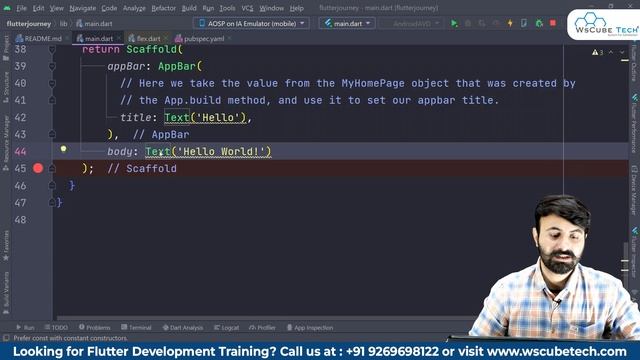This screenshot has height=360, width=640.
Task: Open the Logcat tool window
Action: (x=227, y=327)
